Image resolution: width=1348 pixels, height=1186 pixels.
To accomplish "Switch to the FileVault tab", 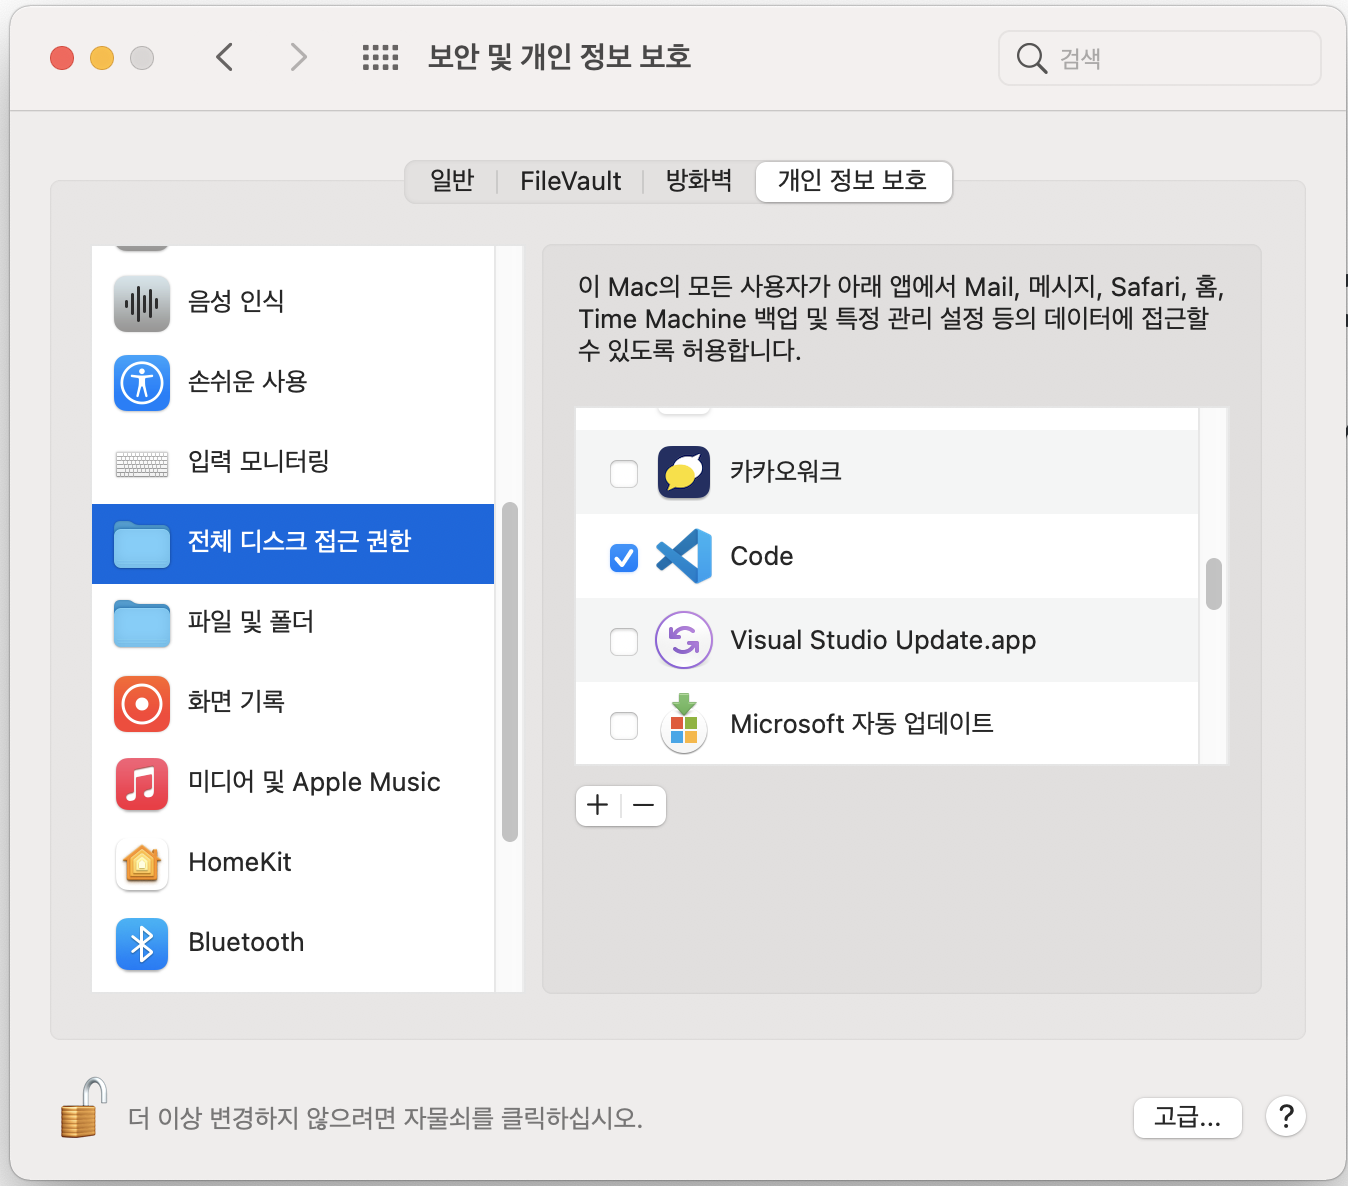I will click(x=570, y=181).
